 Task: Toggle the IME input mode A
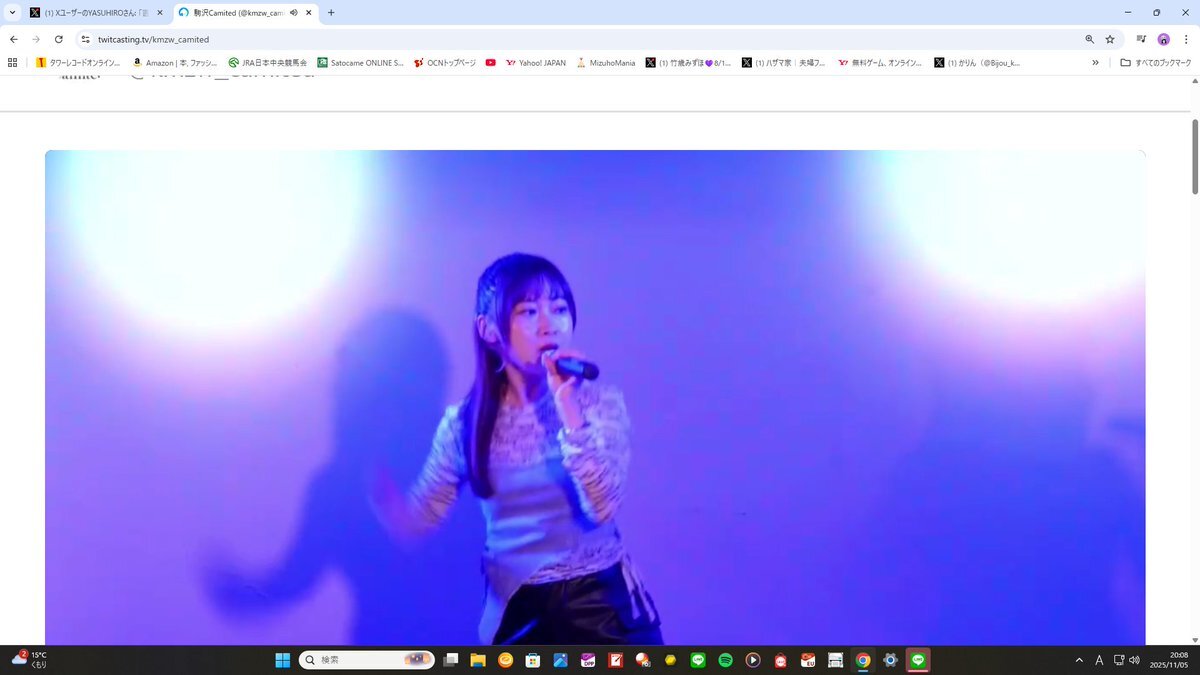pyautogui.click(x=1099, y=660)
